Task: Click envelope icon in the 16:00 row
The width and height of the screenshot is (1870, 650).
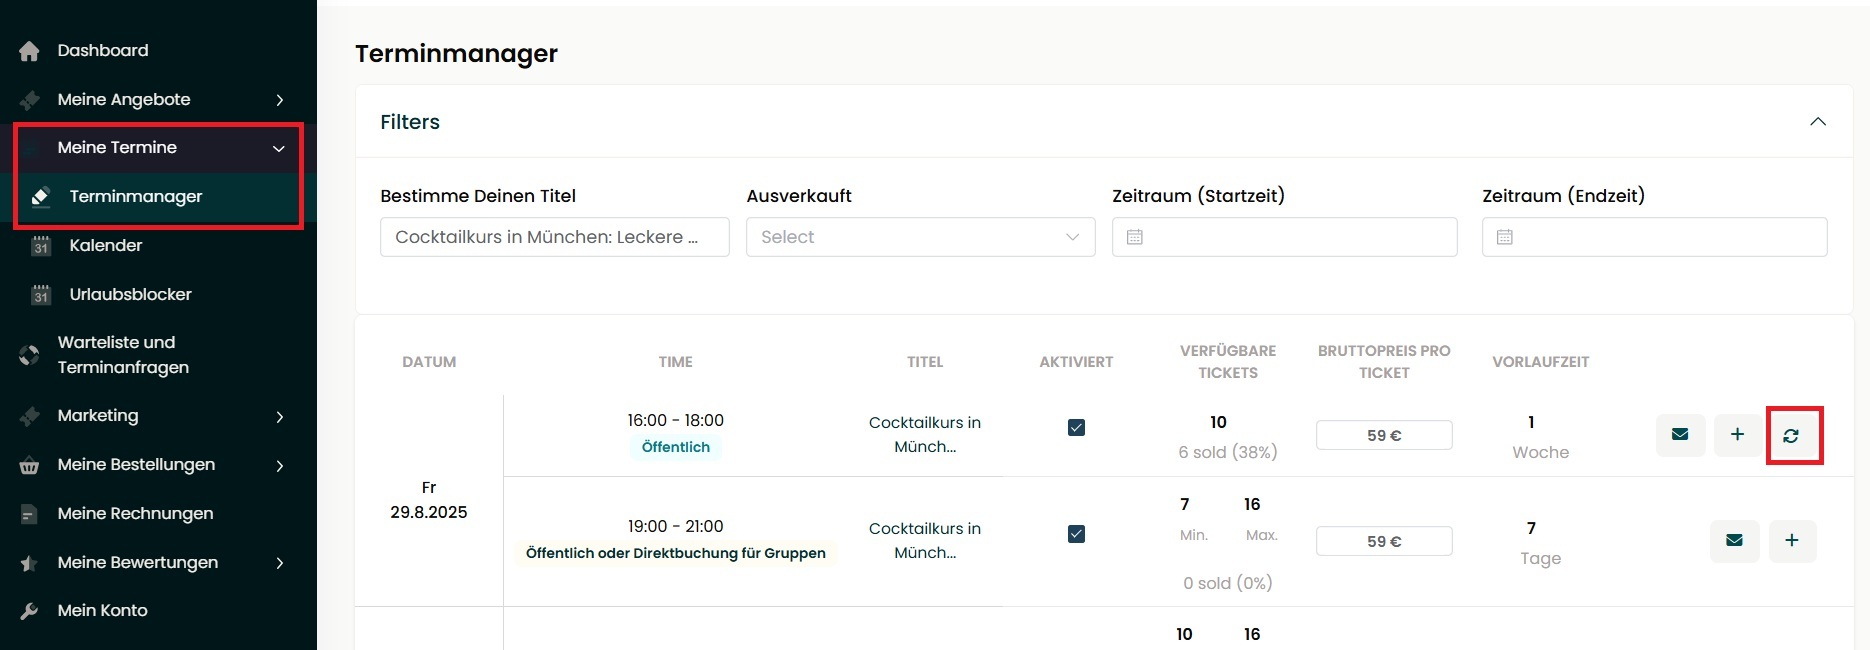Action: point(1680,435)
